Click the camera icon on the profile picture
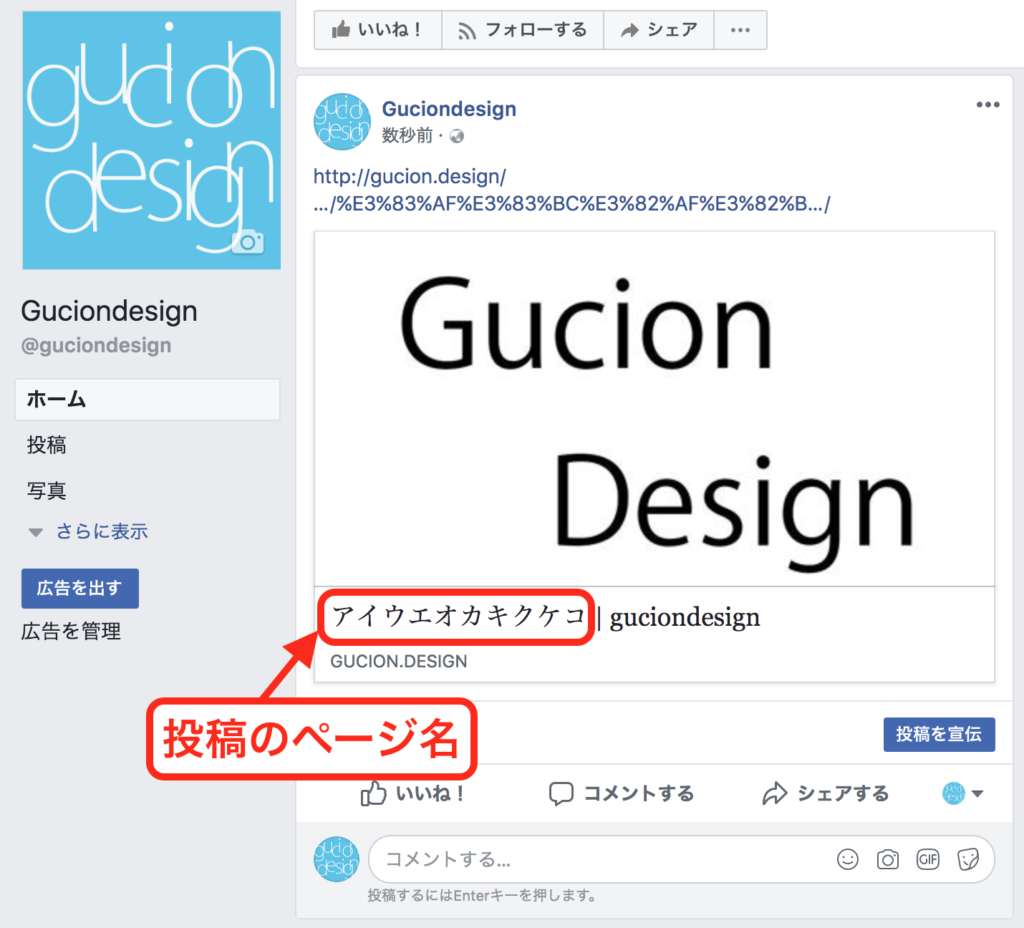Screen dimensions: 1024x928 pos(247,241)
